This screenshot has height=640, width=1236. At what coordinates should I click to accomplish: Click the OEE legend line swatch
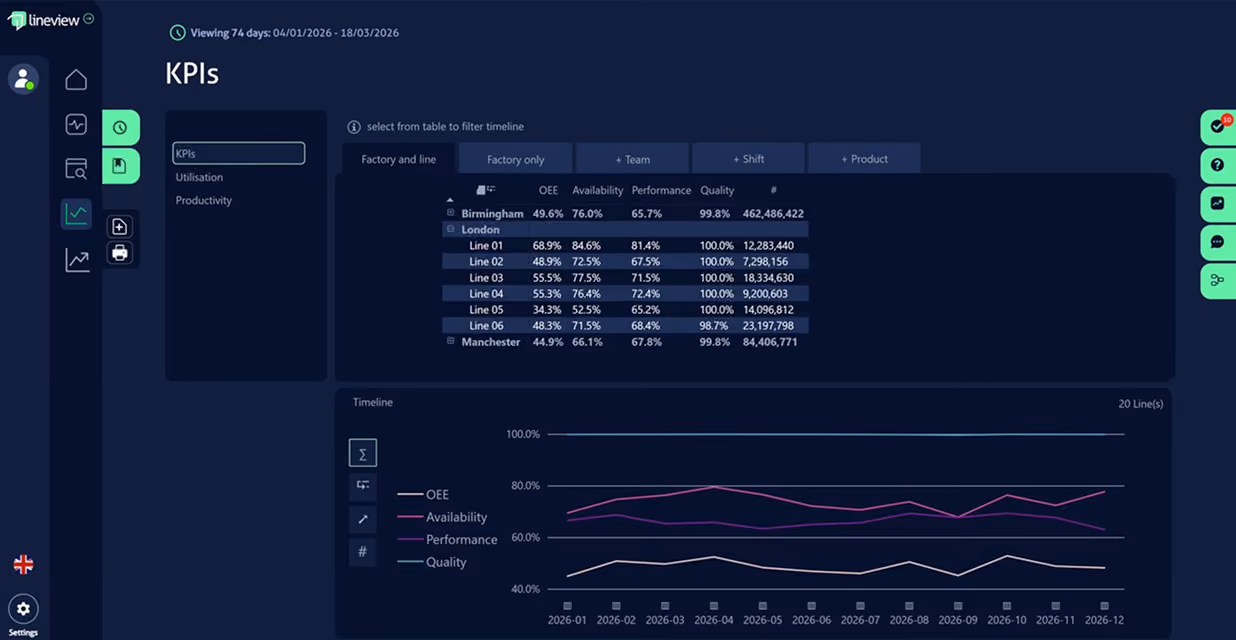(410, 494)
